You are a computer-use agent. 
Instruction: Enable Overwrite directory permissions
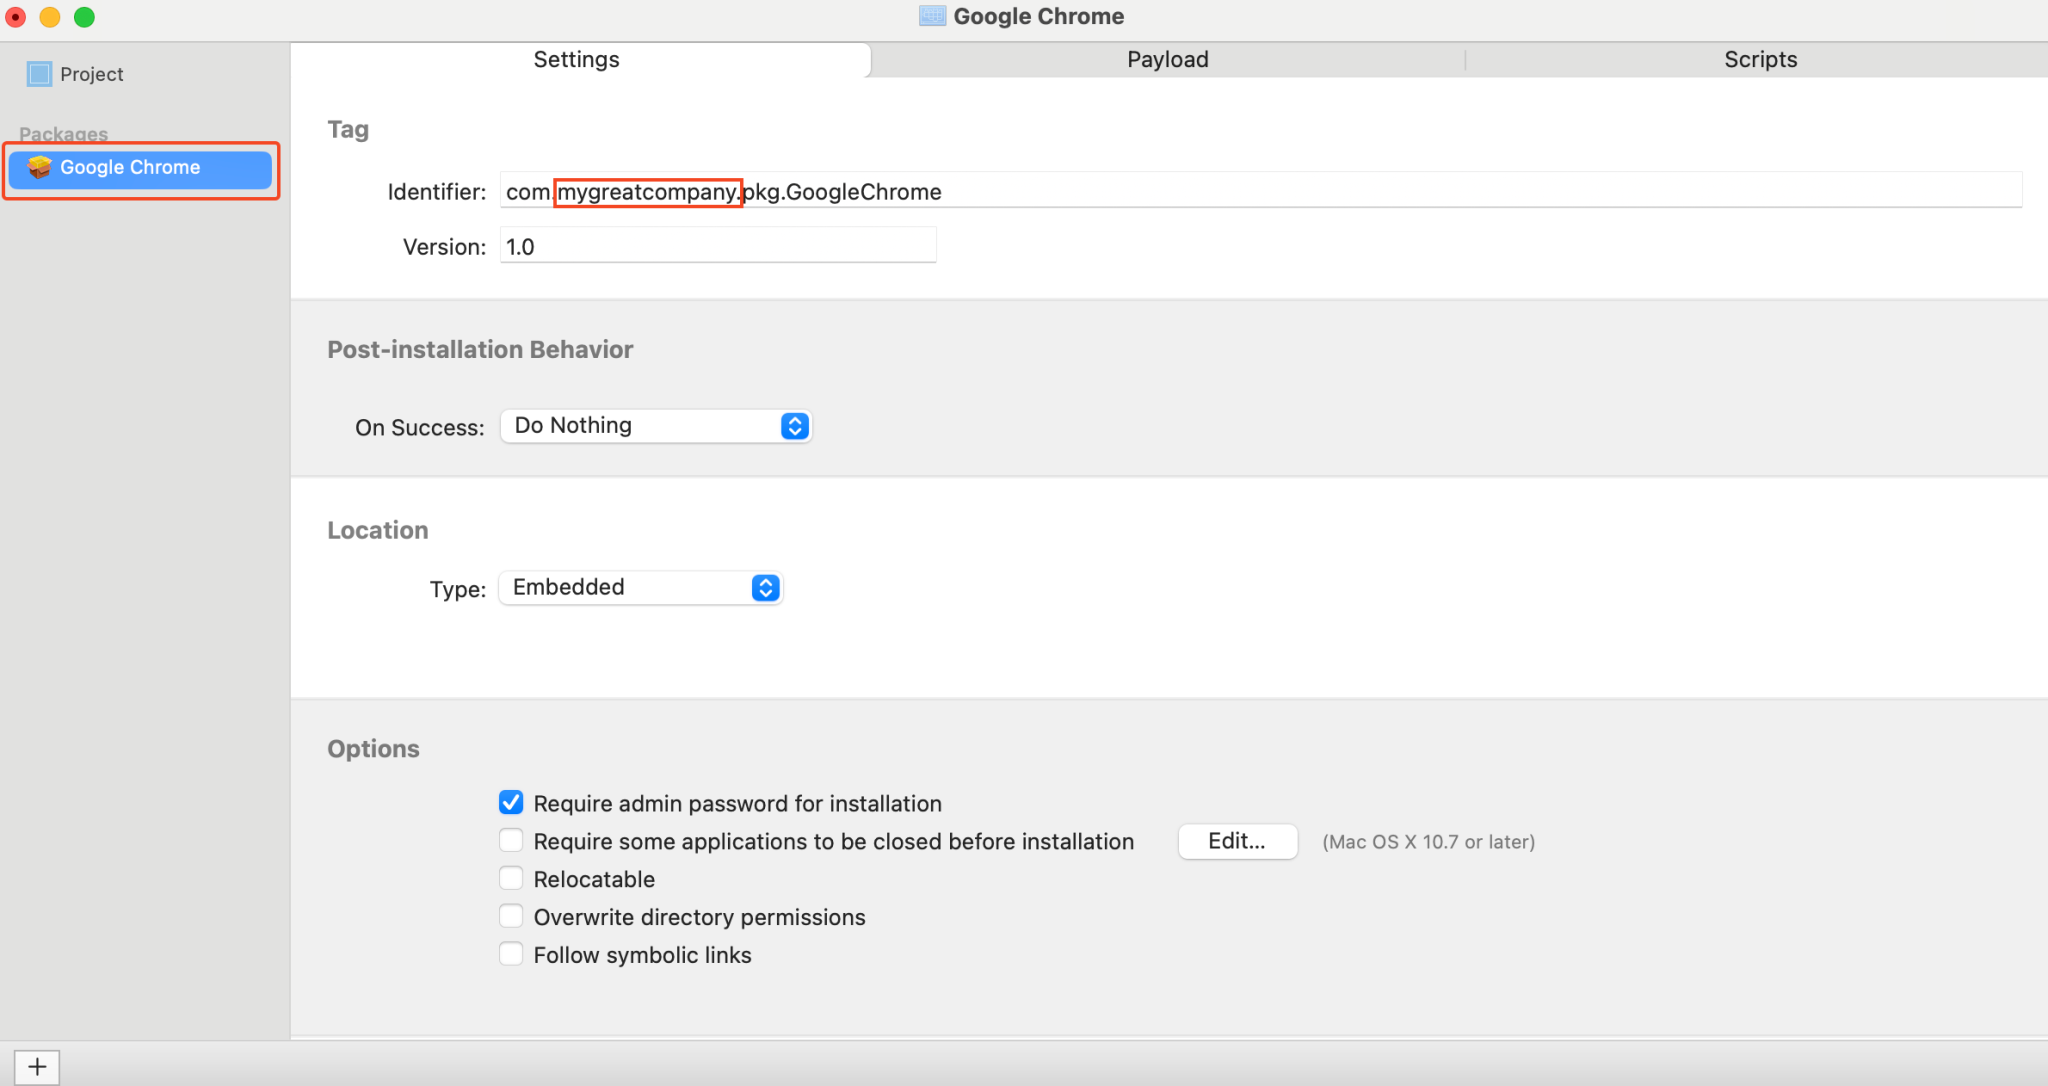511,916
